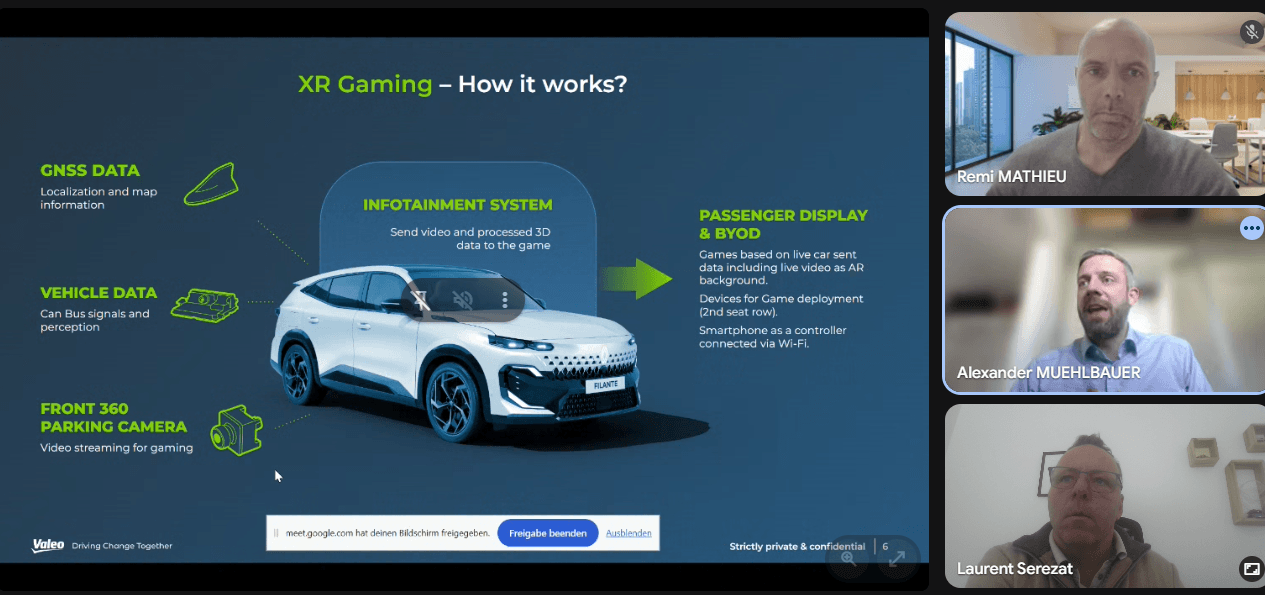Screen dimensions: 1265x595
Task: Click the drag handle on sharing notification bar
Action: point(276,533)
